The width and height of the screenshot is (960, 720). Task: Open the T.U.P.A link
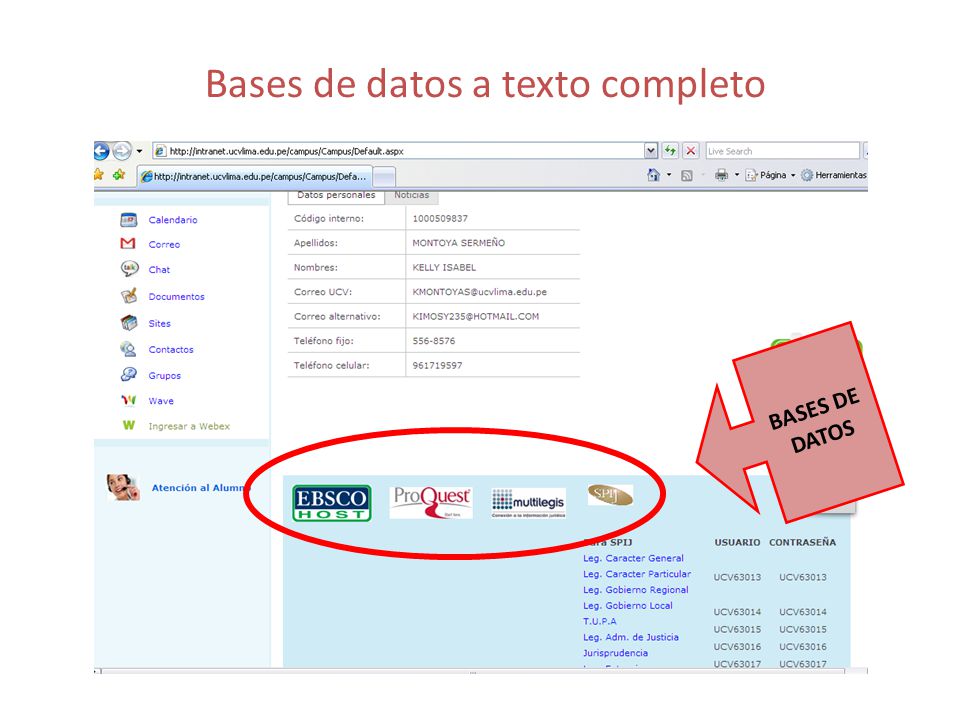click(599, 621)
